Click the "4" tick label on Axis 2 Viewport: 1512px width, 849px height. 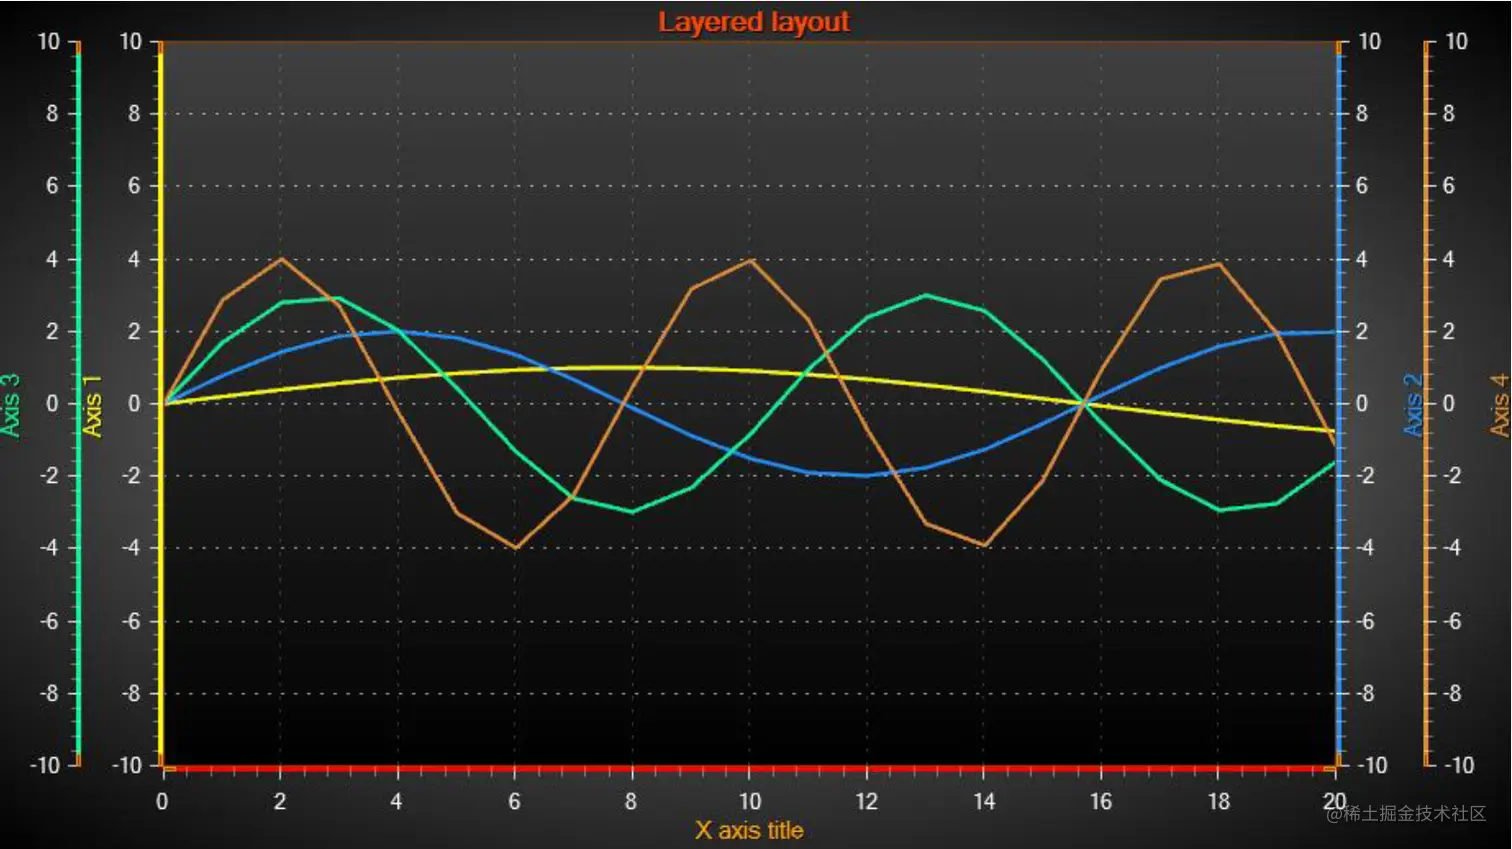[1362, 259]
